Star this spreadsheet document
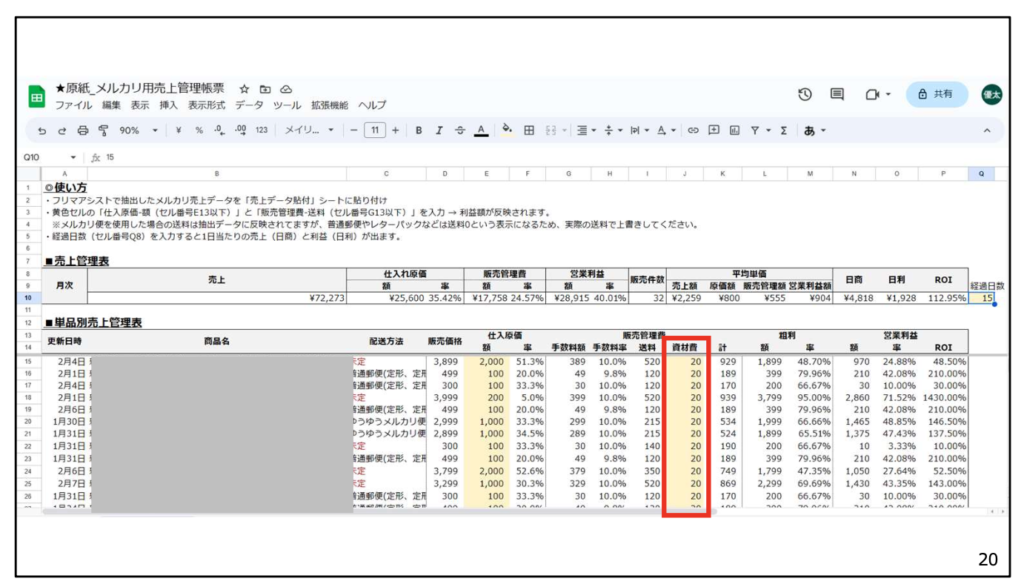1024x584 pixels. point(244,89)
